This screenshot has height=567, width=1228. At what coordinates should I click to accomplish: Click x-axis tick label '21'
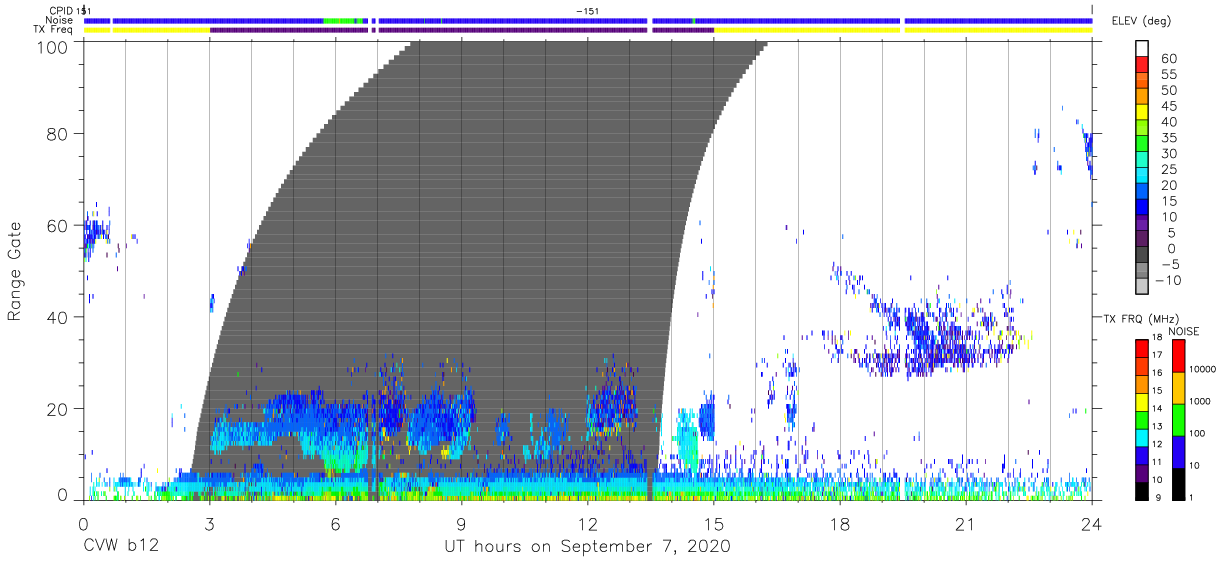coord(966,523)
